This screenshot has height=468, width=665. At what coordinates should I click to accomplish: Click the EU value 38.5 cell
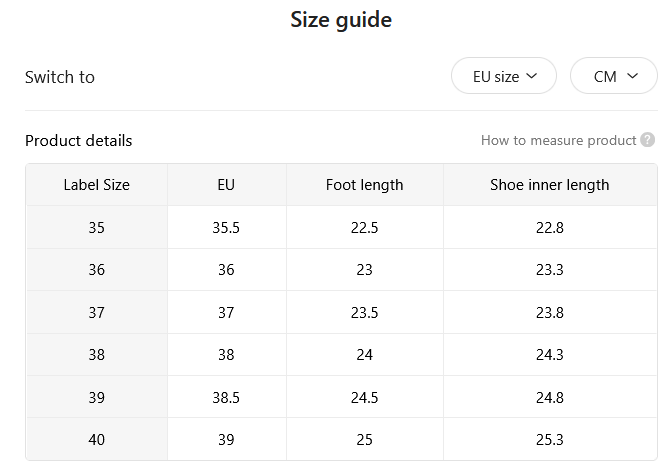pyautogui.click(x=226, y=397)
